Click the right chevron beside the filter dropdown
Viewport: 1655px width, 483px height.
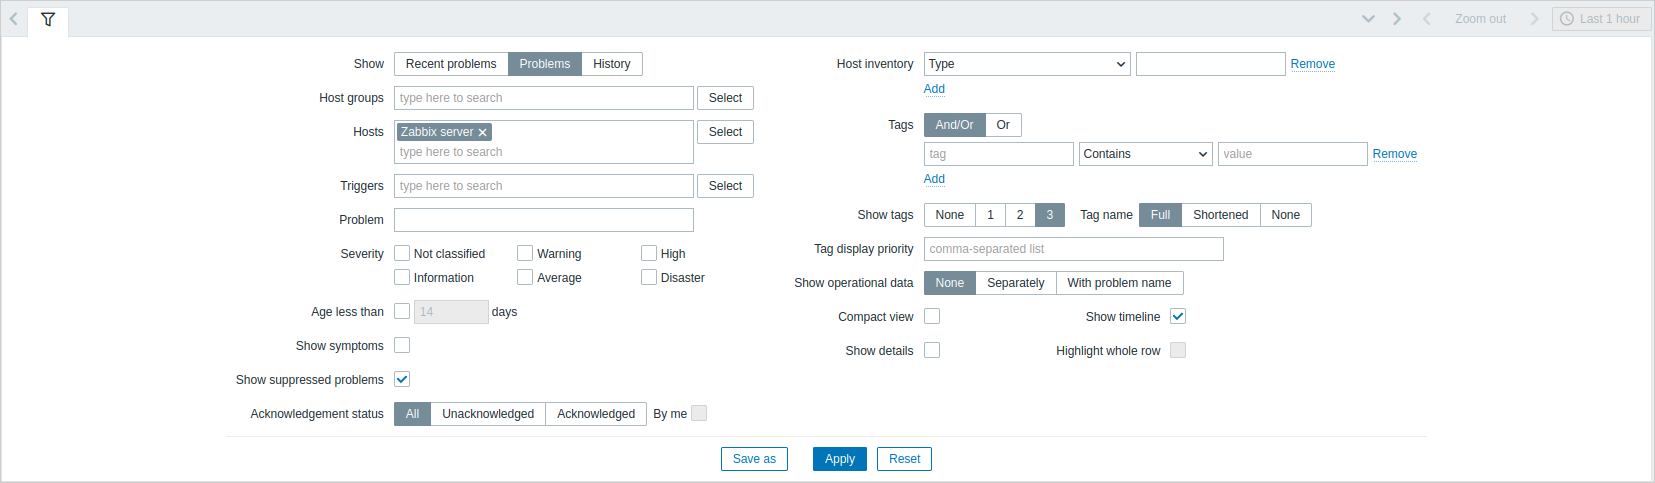[1397, 19]
